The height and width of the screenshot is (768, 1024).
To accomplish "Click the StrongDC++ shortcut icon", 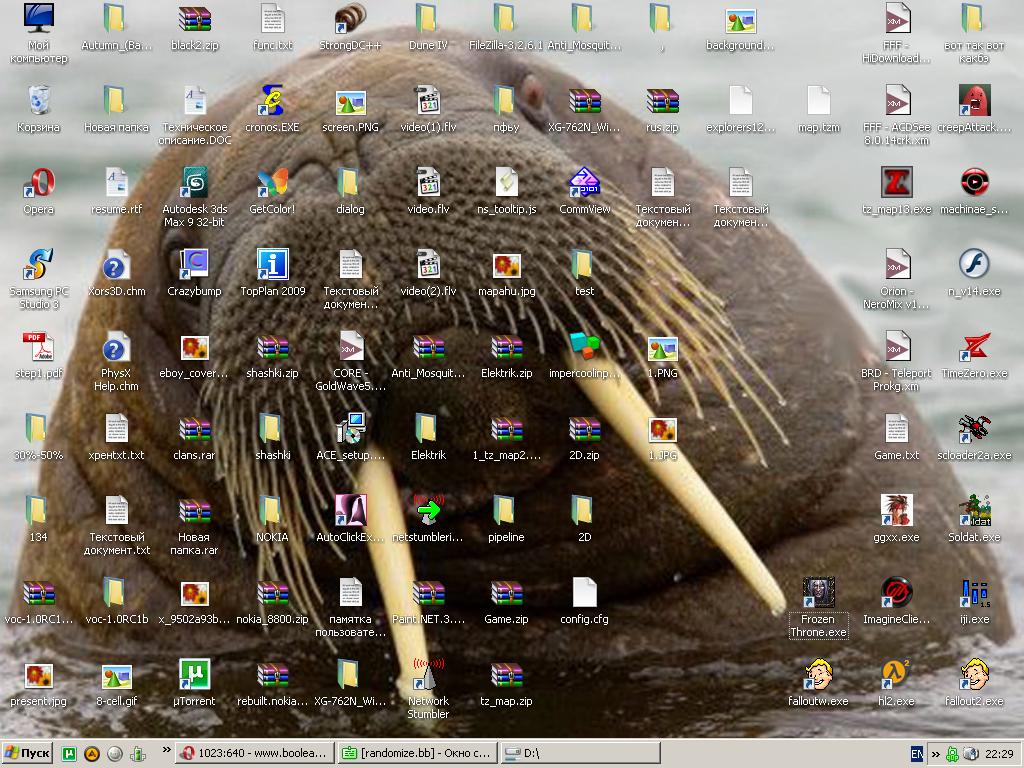I will point(350,20).
